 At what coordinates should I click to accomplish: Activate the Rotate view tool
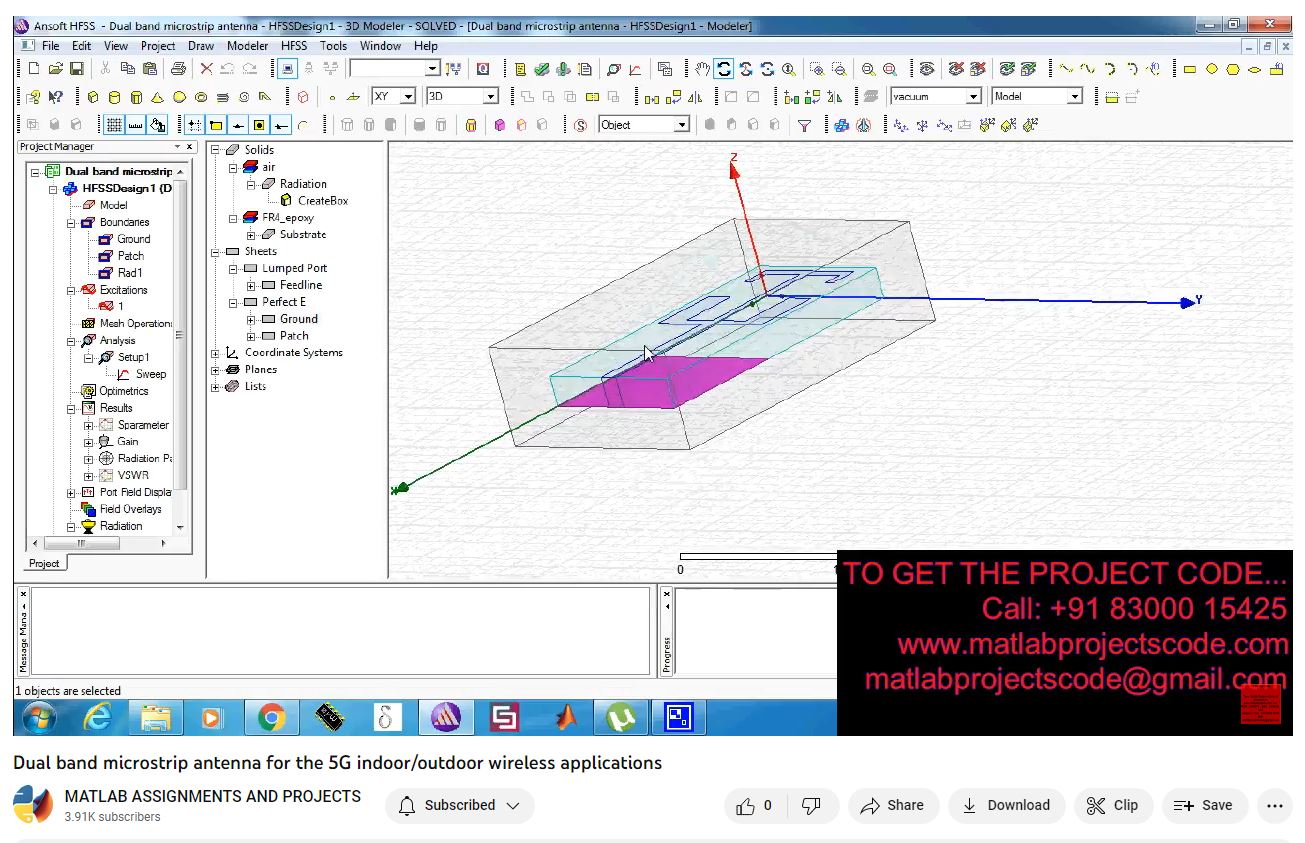tap(724, 69)
